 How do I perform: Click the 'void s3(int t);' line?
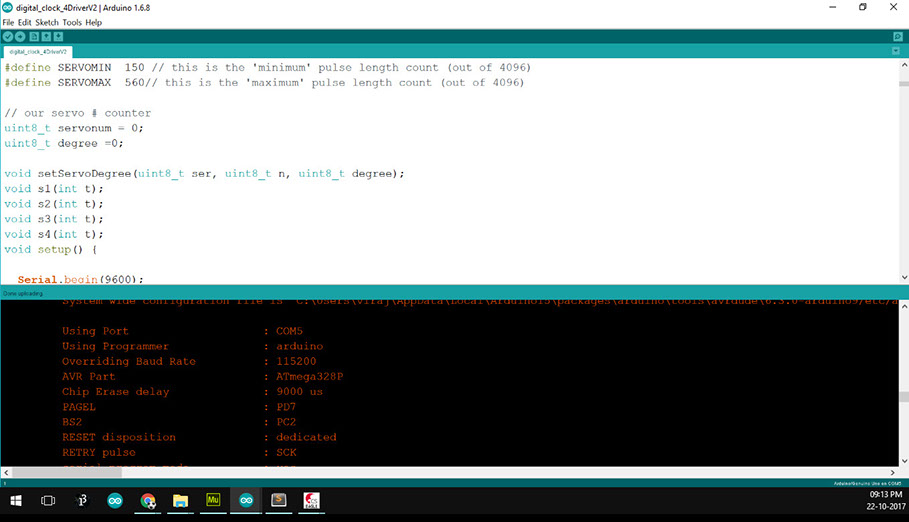(x=54, y=219)
